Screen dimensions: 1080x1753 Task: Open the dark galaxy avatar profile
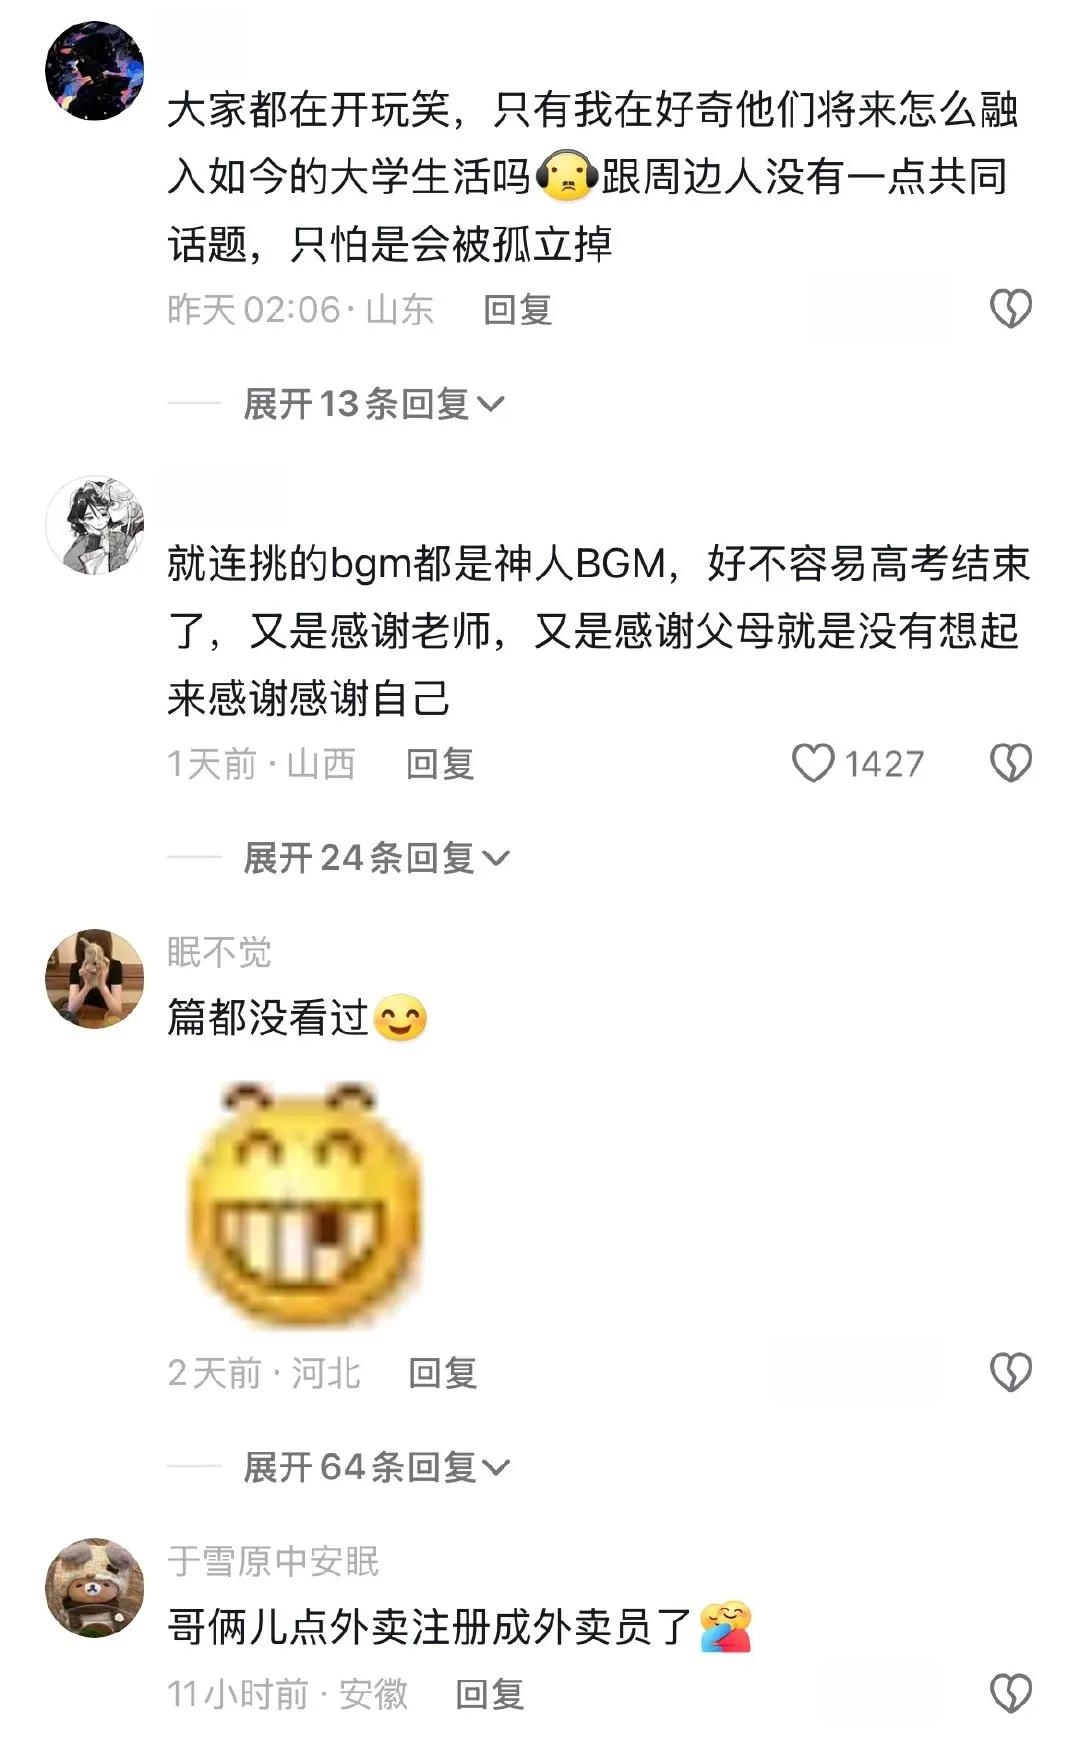[x=95, y=71]
